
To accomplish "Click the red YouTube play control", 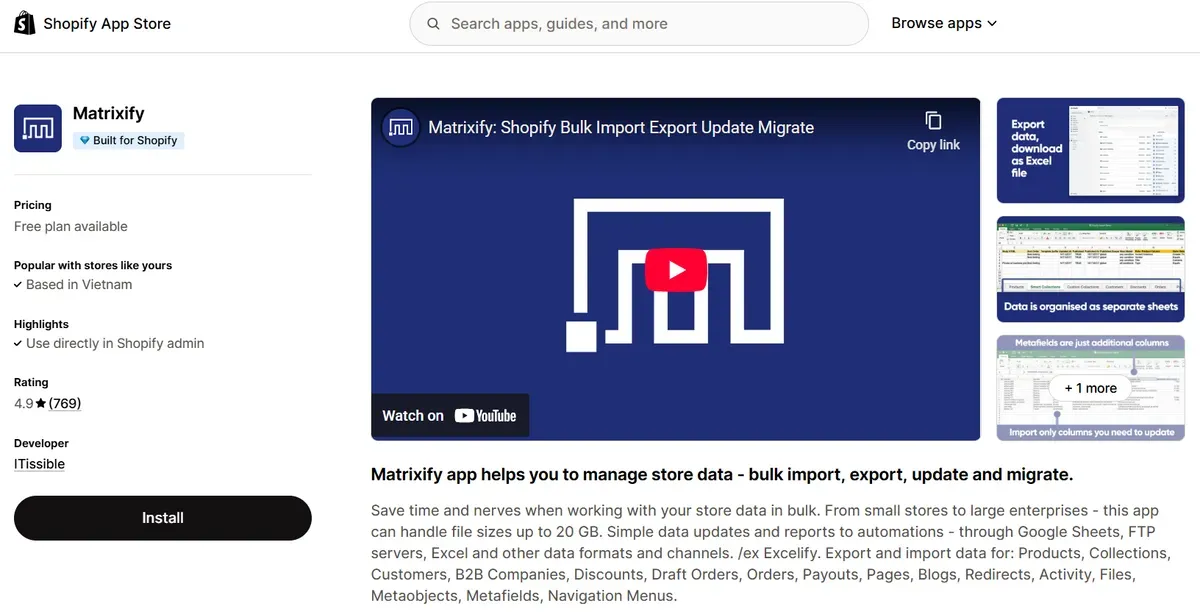I will (x=675, y=268).
